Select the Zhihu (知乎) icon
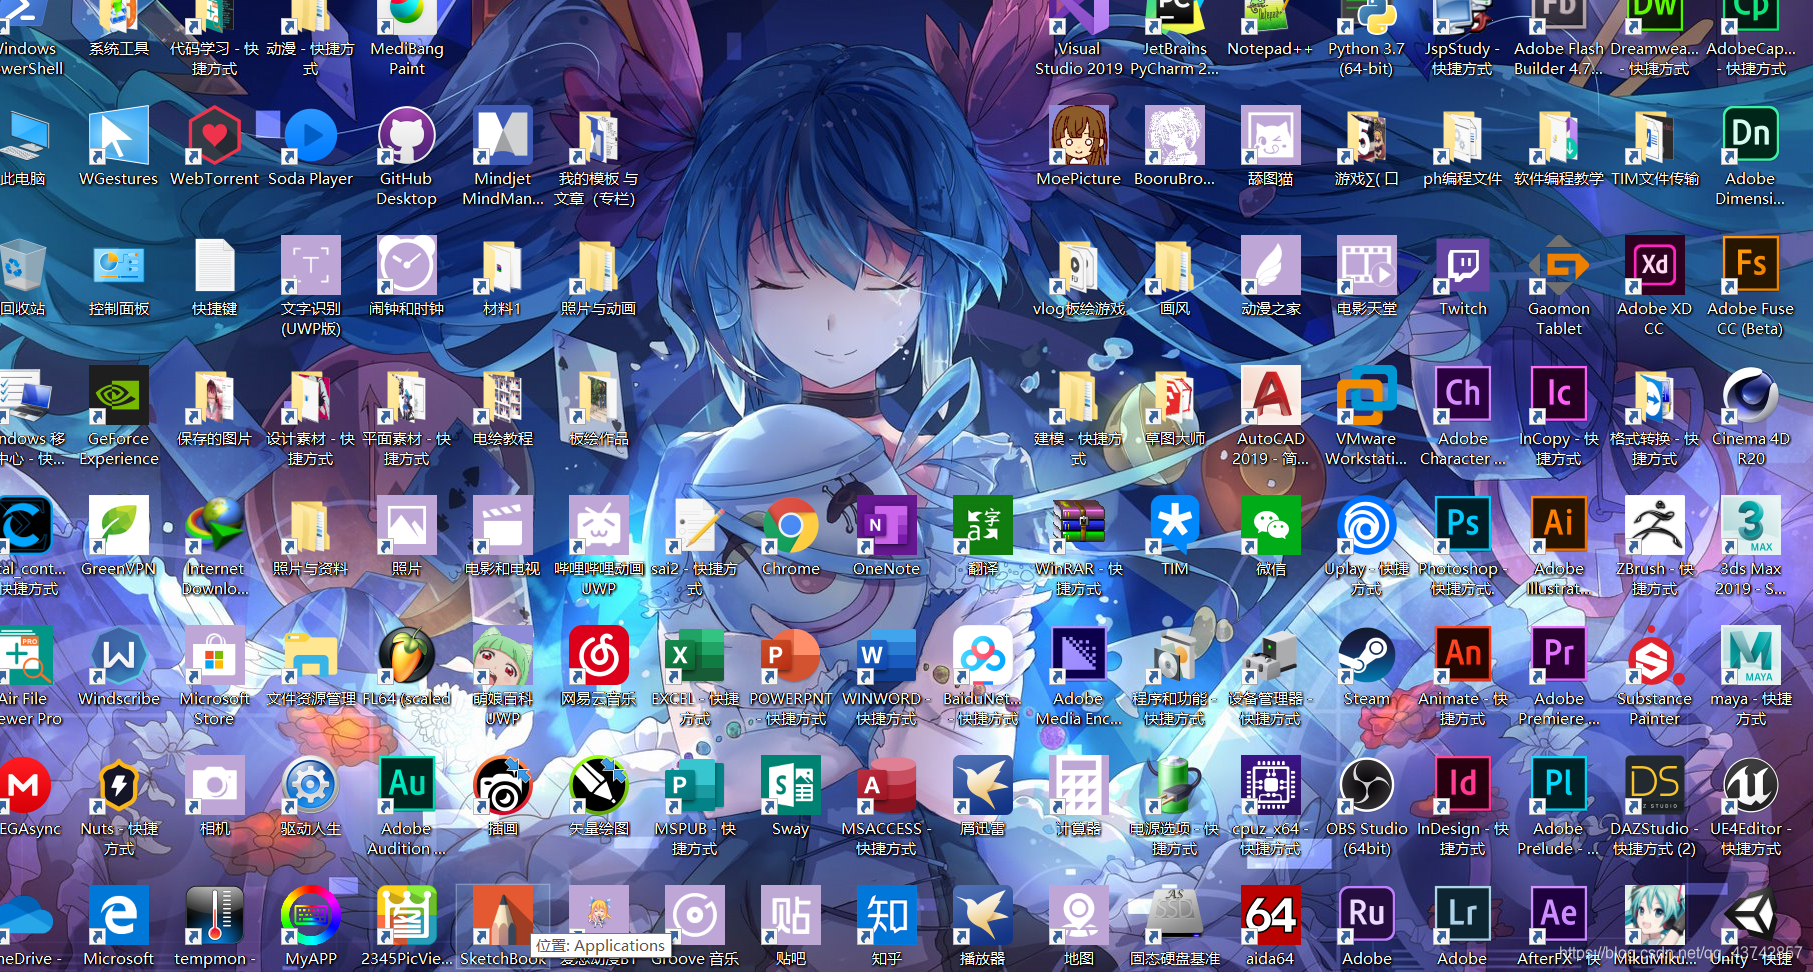This screenshot has width=1813, height=972. pyautogui.click(x=886, y=916)
